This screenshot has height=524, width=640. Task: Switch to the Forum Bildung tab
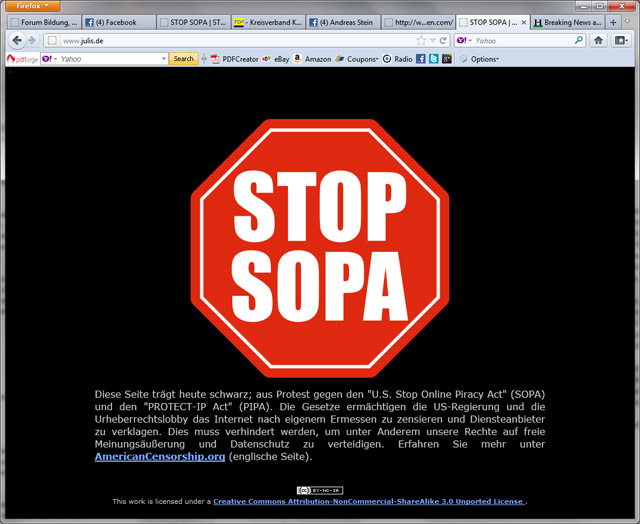tap(42, 22)
